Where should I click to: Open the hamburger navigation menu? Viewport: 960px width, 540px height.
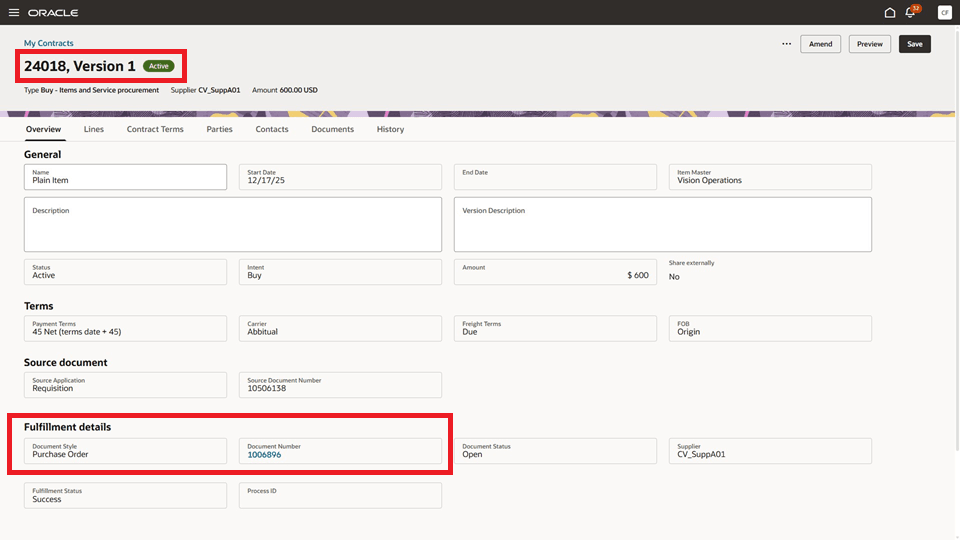coord(13,12)
